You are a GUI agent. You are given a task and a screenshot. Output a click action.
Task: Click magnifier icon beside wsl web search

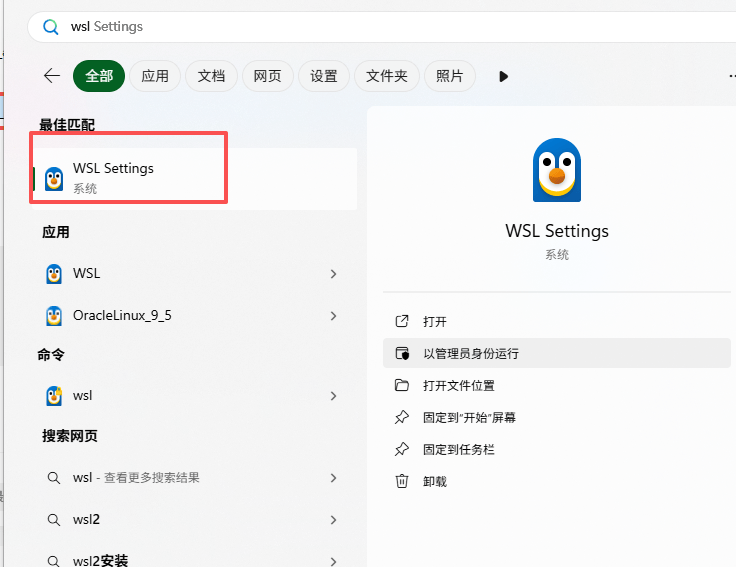[54, 478]
